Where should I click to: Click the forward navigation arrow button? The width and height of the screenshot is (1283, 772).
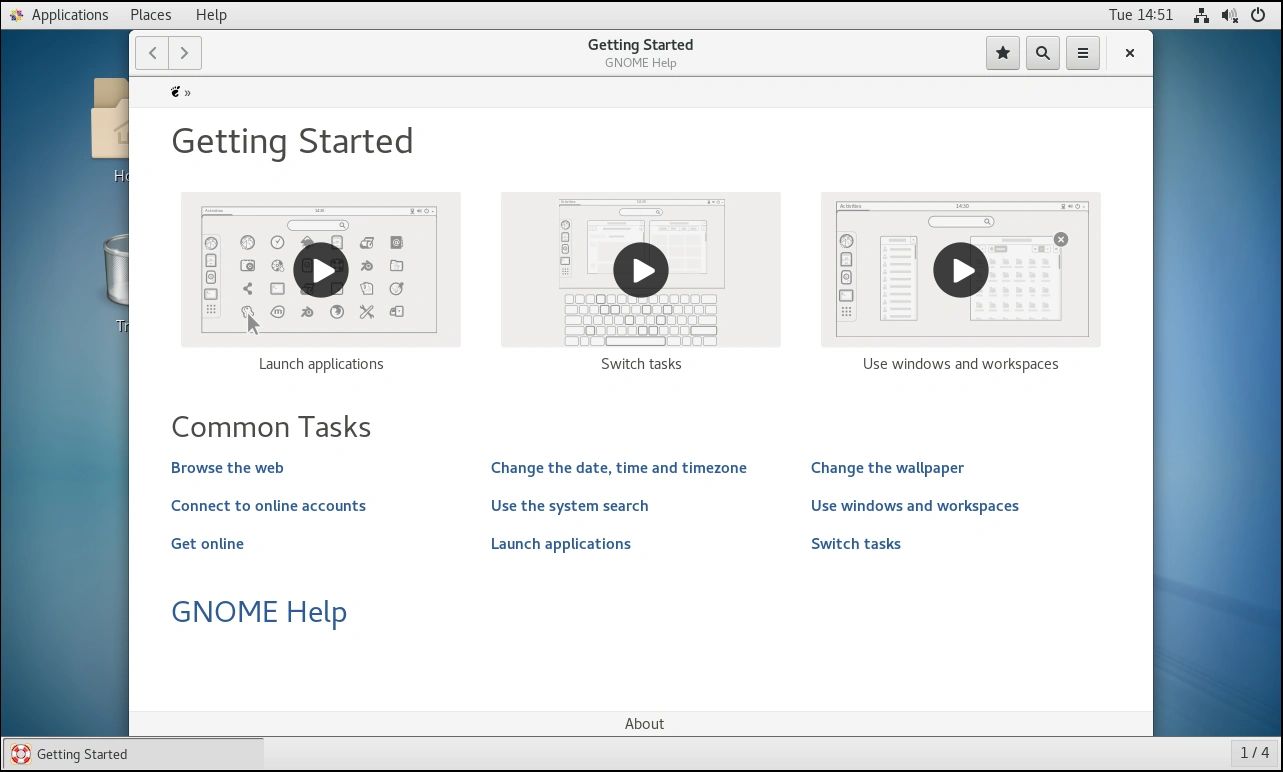coord(185,53)
